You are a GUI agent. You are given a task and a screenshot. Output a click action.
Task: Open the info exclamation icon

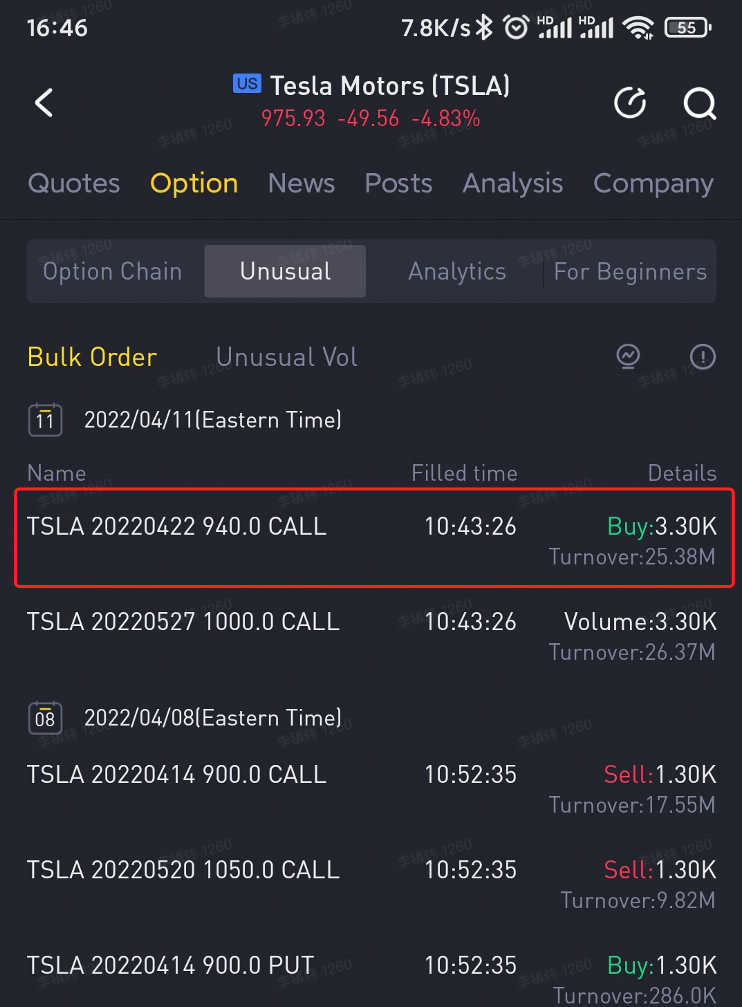(x=703, y=356)
